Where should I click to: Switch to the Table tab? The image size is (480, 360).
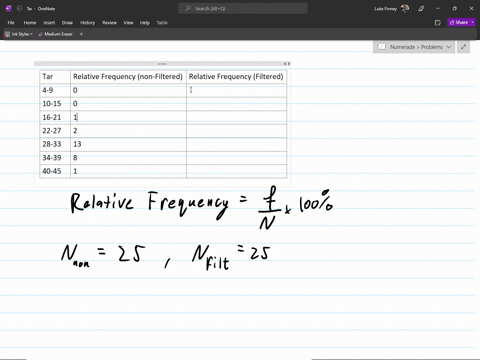[162, 23]
